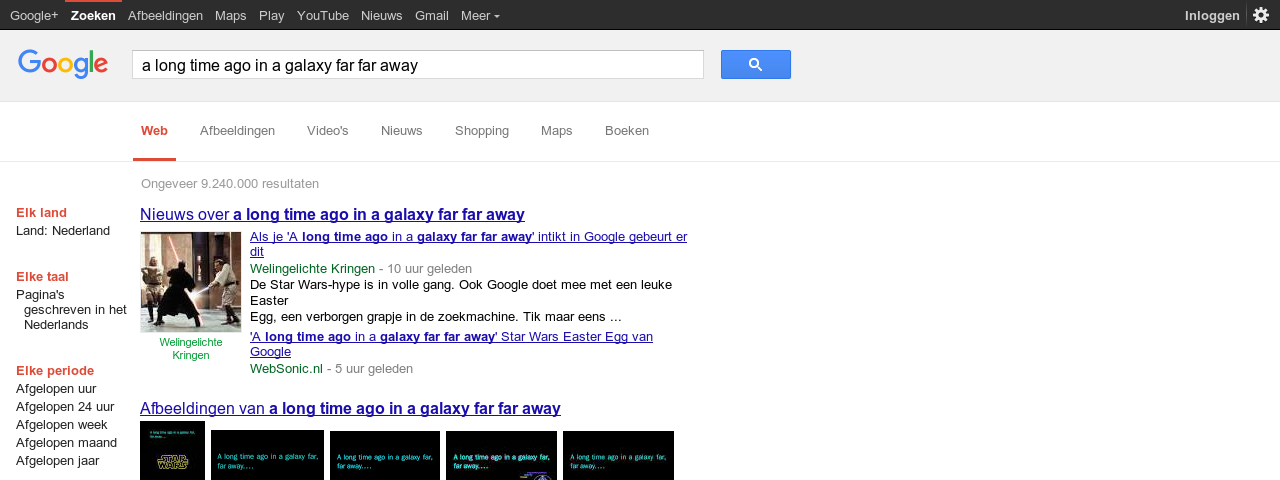Open Afbeeldingen in the black top bar
This screenshot has height=480, width=1280.
(165, 15)
